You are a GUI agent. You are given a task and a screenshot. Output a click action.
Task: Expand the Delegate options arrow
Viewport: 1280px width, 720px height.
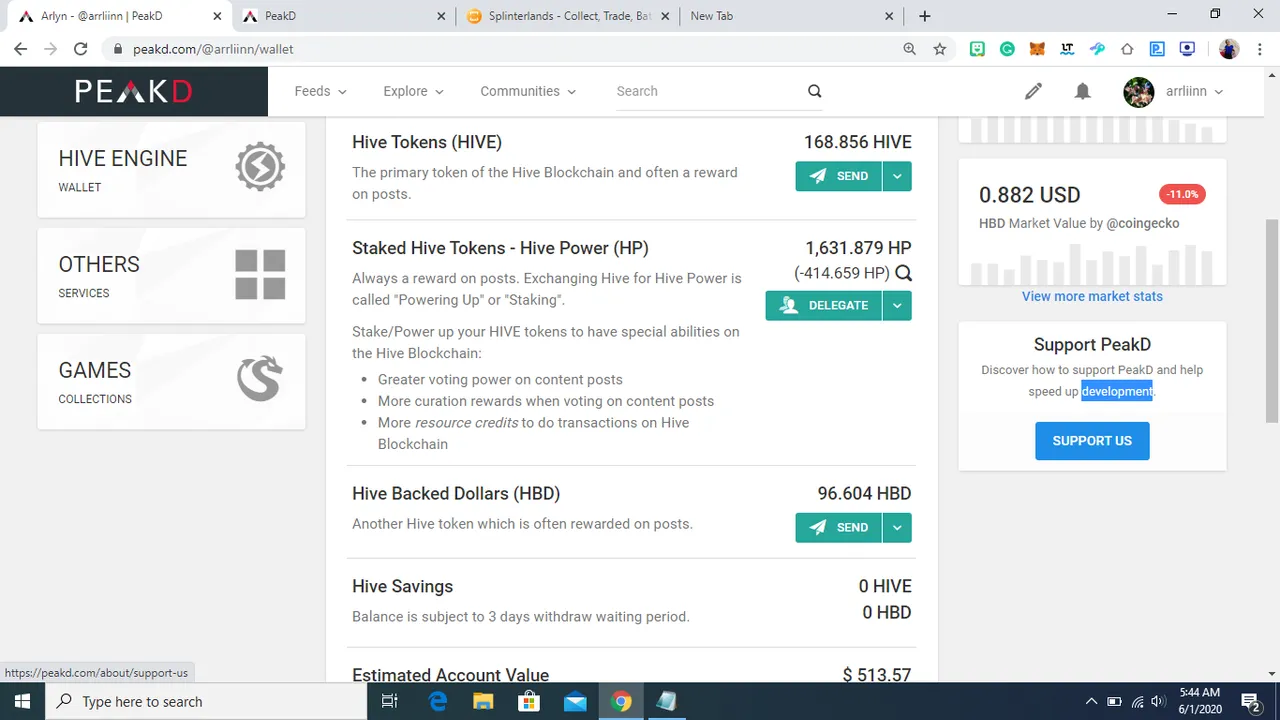[x=897, y=305]
